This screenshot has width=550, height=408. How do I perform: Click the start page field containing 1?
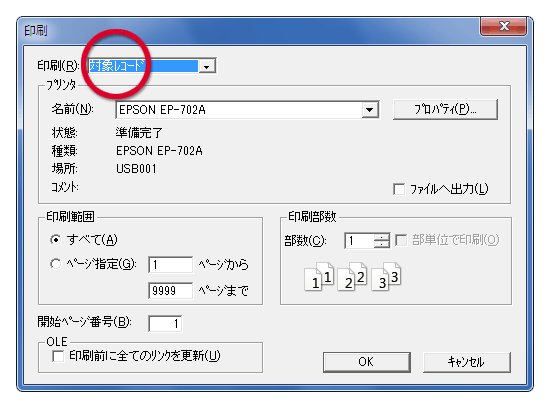(170, 264)
